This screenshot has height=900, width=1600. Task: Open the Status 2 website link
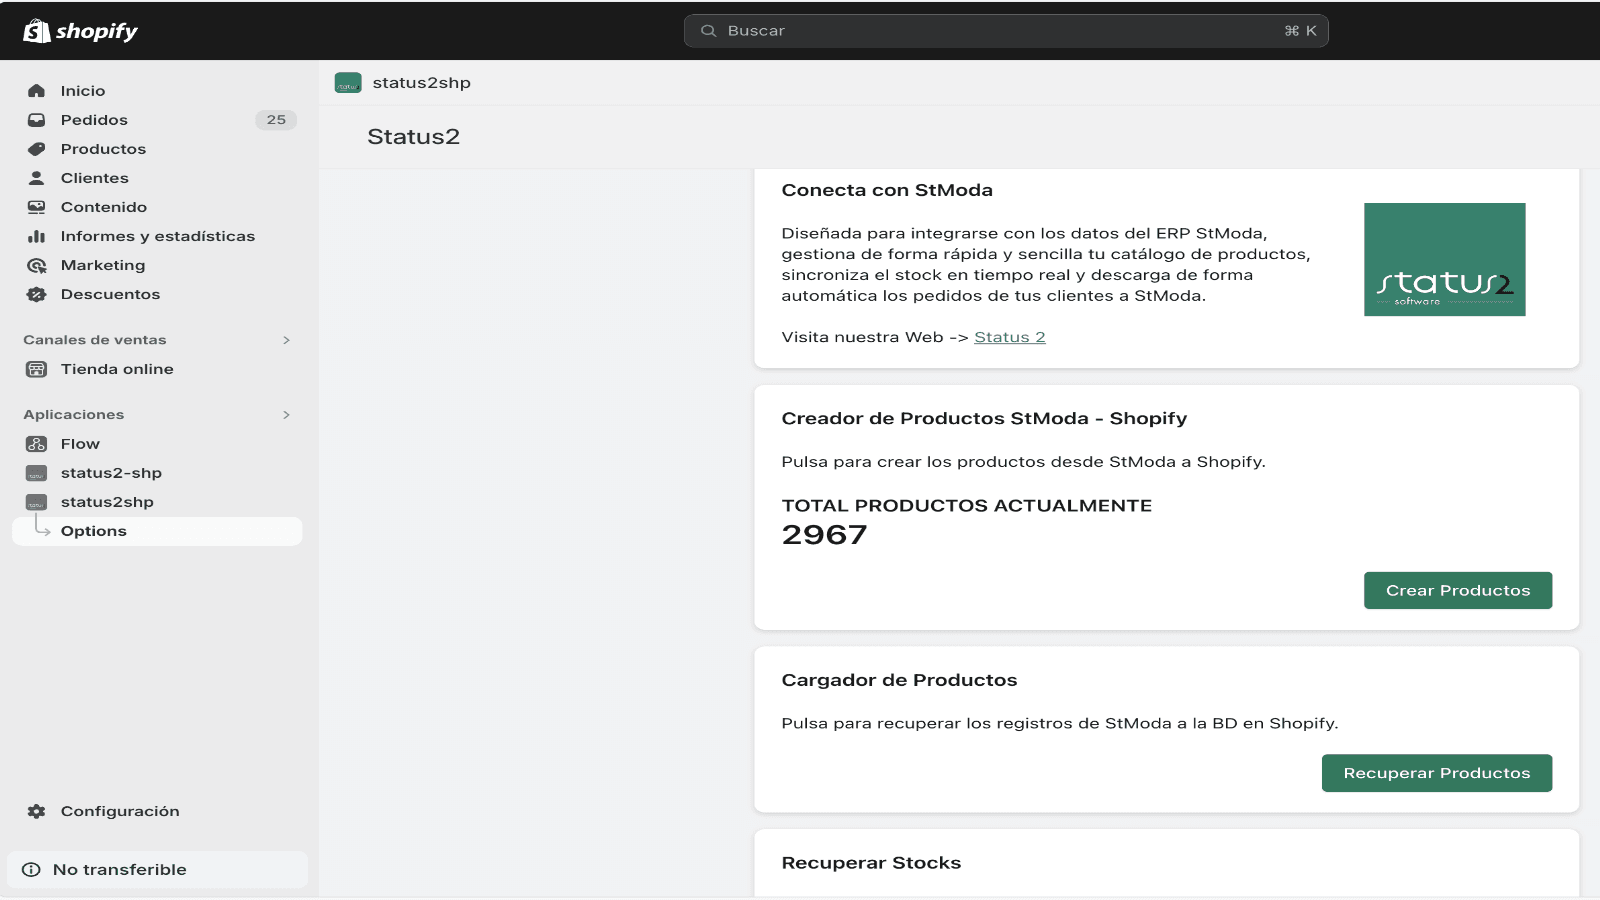pyautogui.click(x=1009, y=337)
